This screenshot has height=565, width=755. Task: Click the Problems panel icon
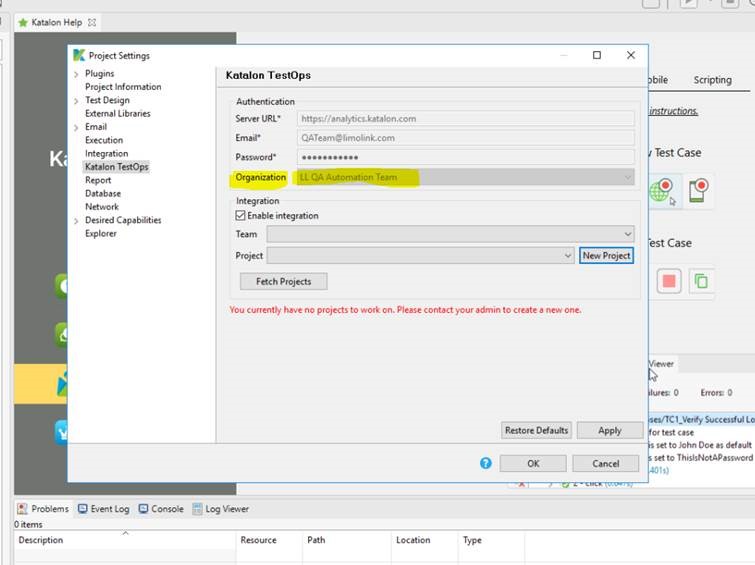[x=22, y=509]
